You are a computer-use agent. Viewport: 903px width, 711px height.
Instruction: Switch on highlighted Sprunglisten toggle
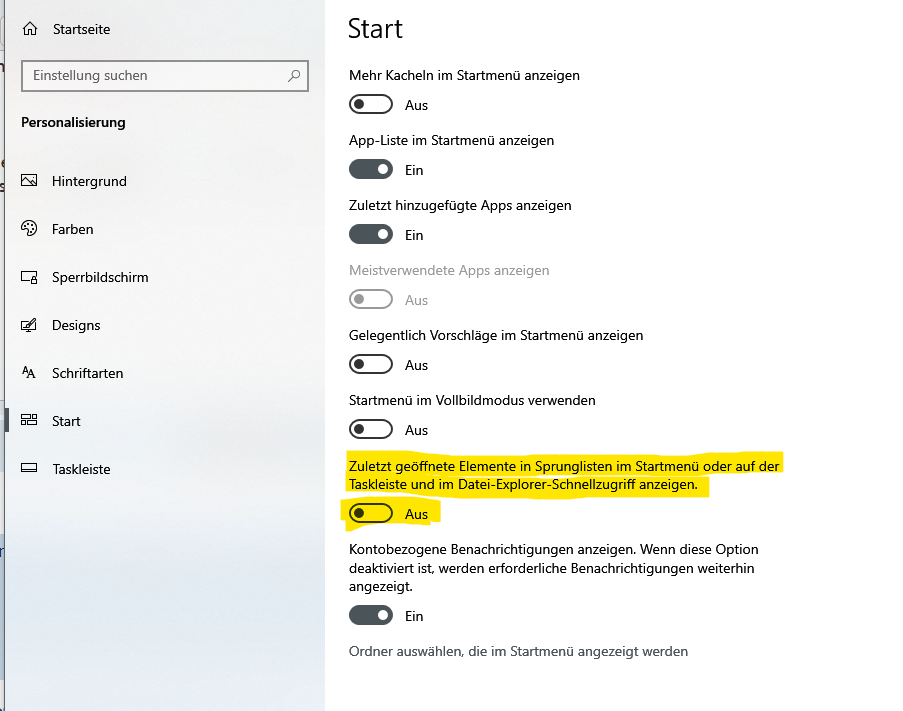pos(370,514)
